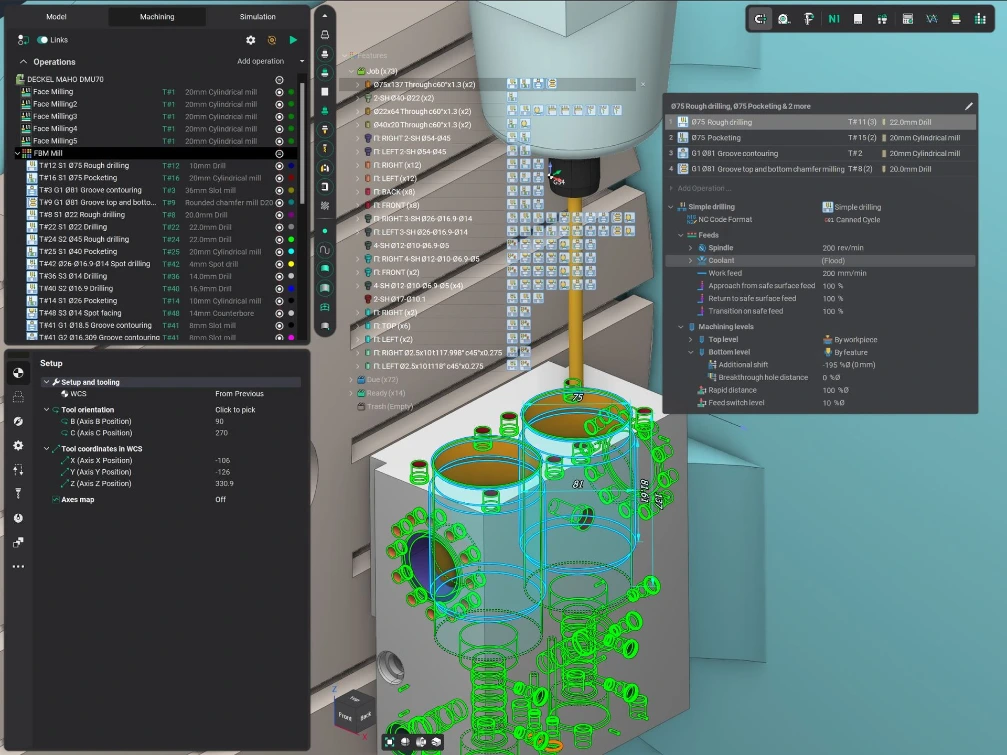Open the Model tab
The image size is (1007, 755).
point(57,16)
